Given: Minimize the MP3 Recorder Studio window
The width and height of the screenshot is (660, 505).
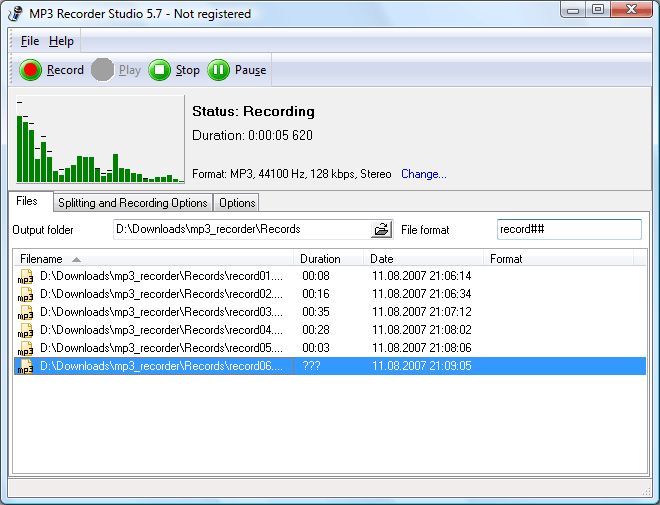Looking at the screenshot, I should pyautogui.click(x=573, y=10).
